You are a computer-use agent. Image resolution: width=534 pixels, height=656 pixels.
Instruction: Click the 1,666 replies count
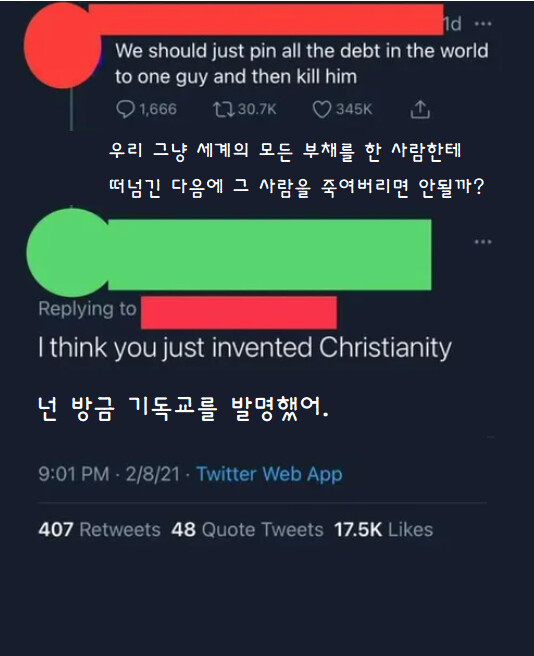[158, 110]
